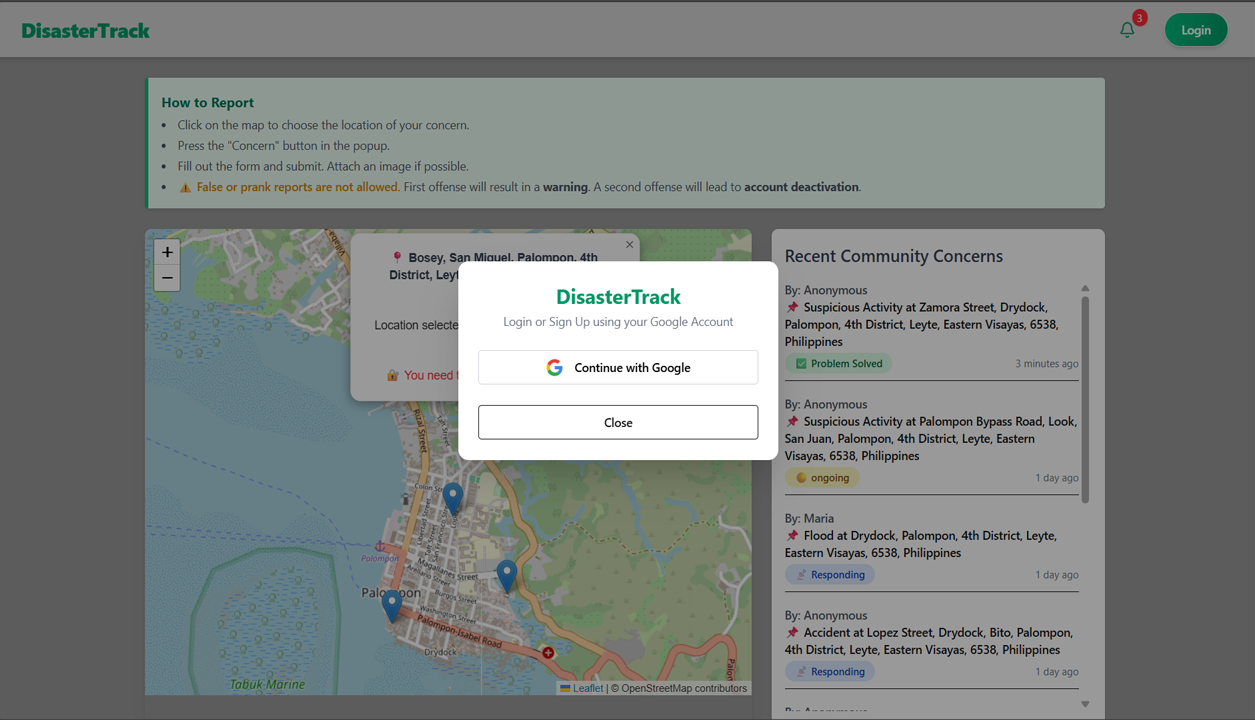Screen dimensions: 1255x720
Task: Click the concerns list scrollbar thumb
Action: click(x=1085, y=398)
